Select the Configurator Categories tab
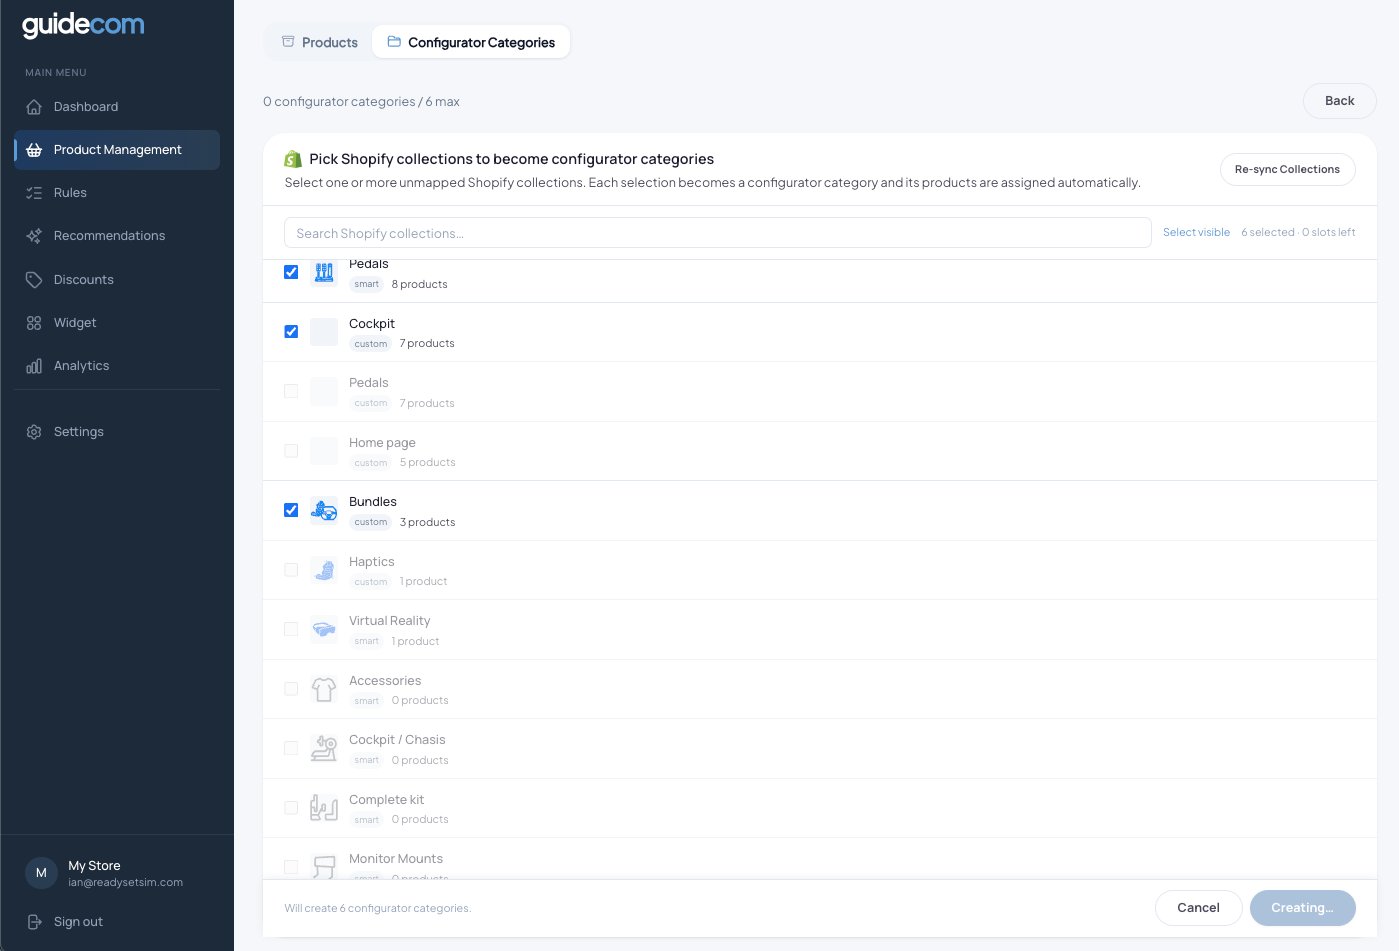Image resolution: width=1399 pixels, height=951 pixels. pos(471,42)
